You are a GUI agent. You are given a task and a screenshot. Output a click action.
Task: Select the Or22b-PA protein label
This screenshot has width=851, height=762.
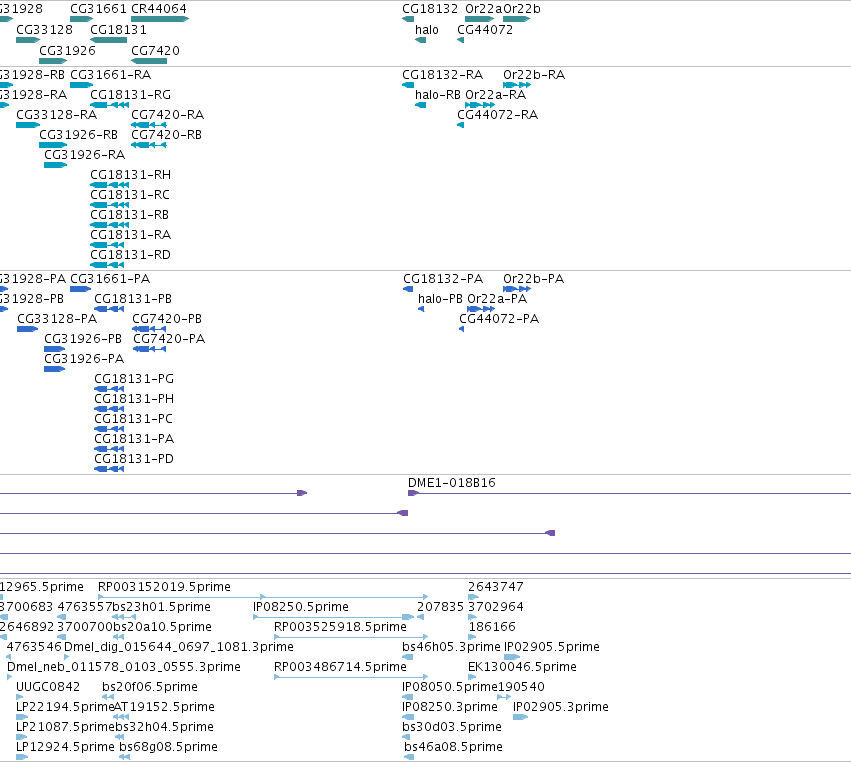(x=534, y=279)
